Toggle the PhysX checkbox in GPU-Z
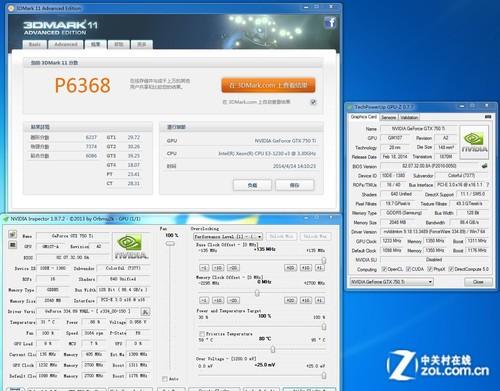 coord(430,269)
